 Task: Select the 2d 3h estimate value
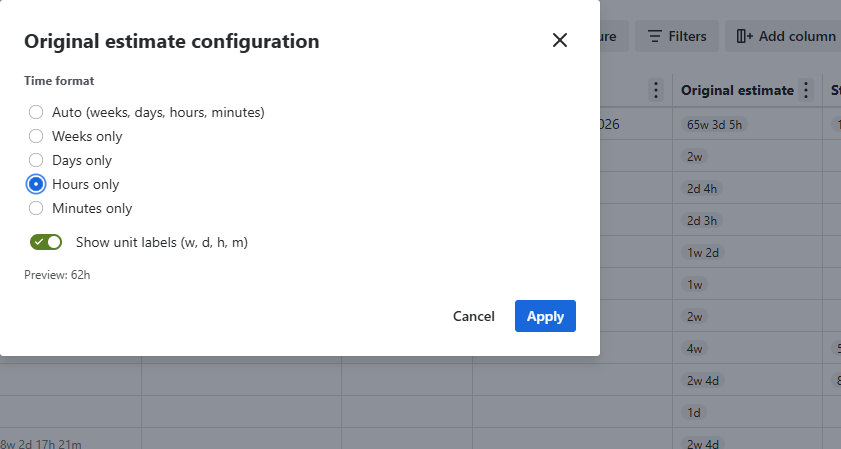coord(702,220)
